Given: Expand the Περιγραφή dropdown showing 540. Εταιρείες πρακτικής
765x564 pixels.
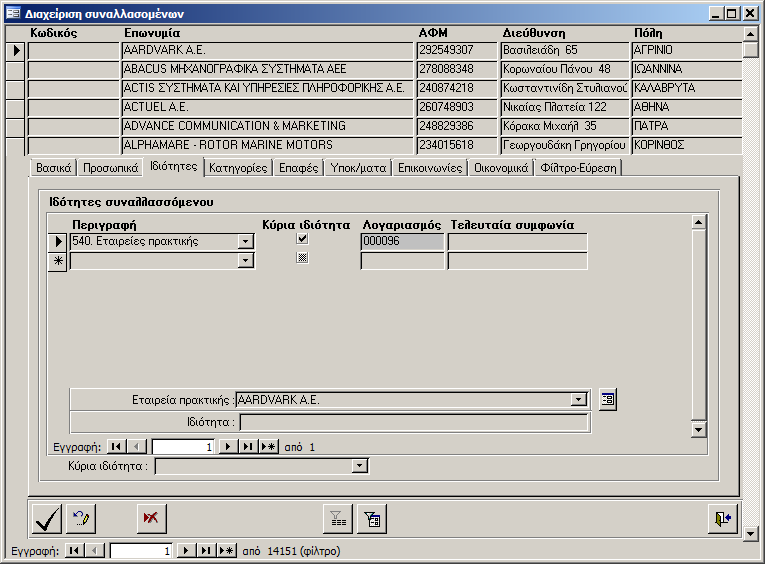Looking at the screenshot, I should (246, 241).
